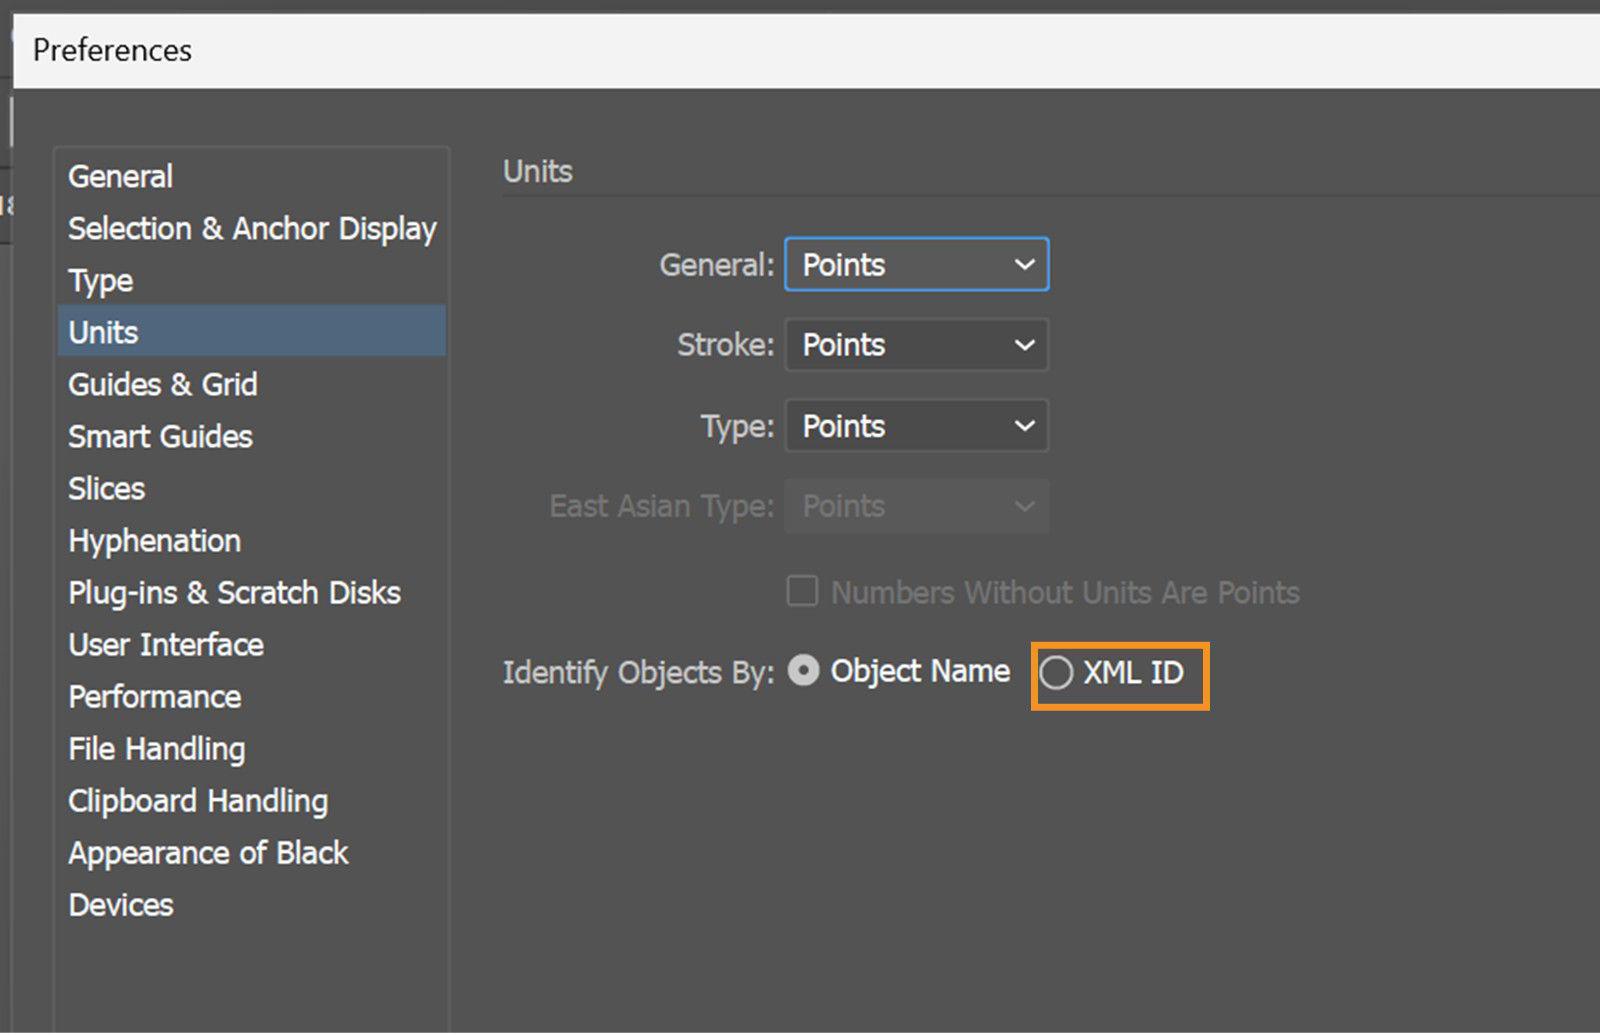Open Guides & Grid preferences

coord(162,384)
